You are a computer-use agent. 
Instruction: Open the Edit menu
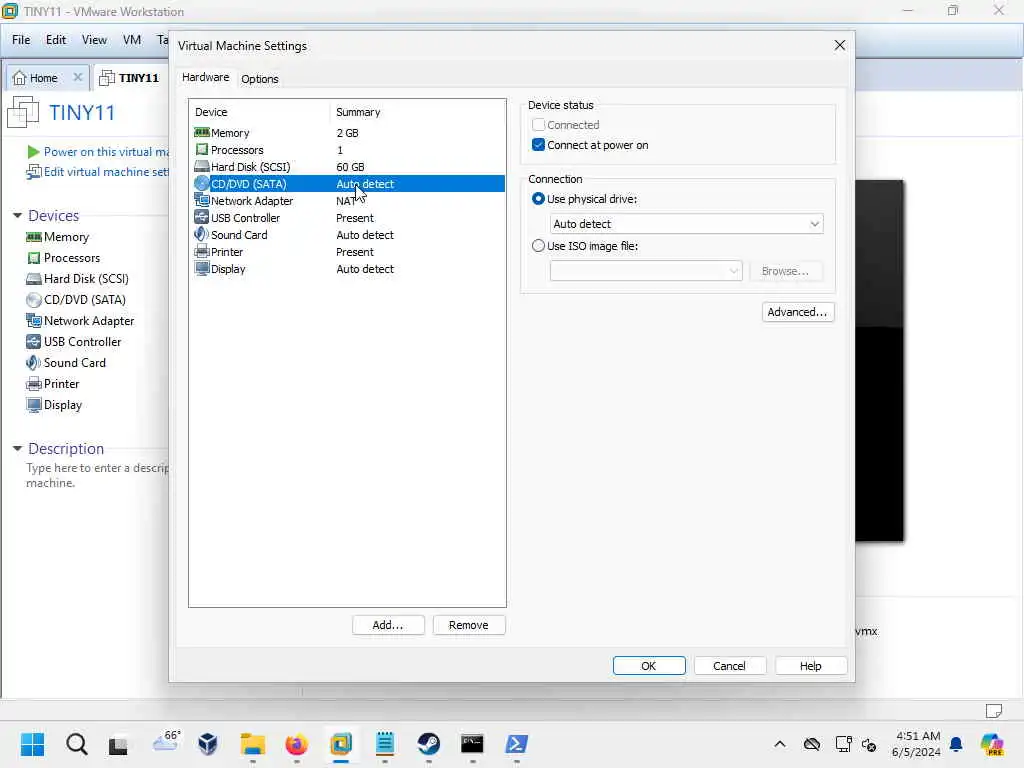[56, 40]
